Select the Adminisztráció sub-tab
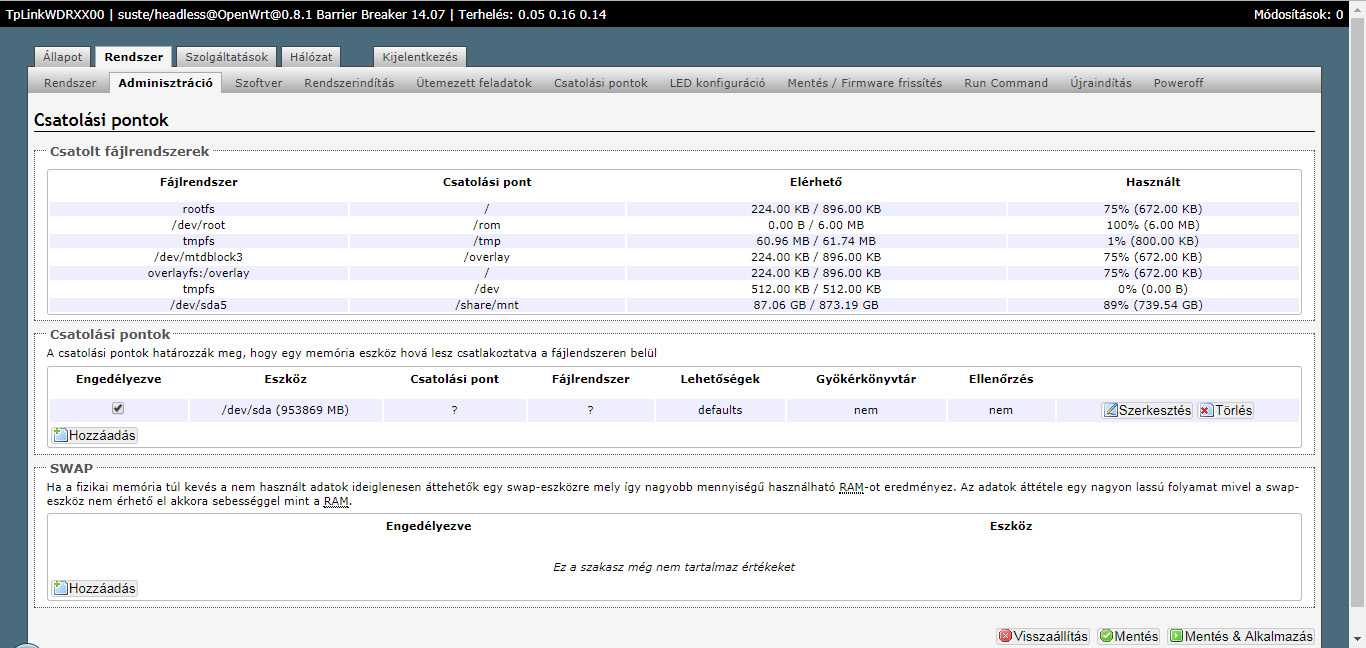The width and height of the screenshot is (1366, 648). coord(165,83)
